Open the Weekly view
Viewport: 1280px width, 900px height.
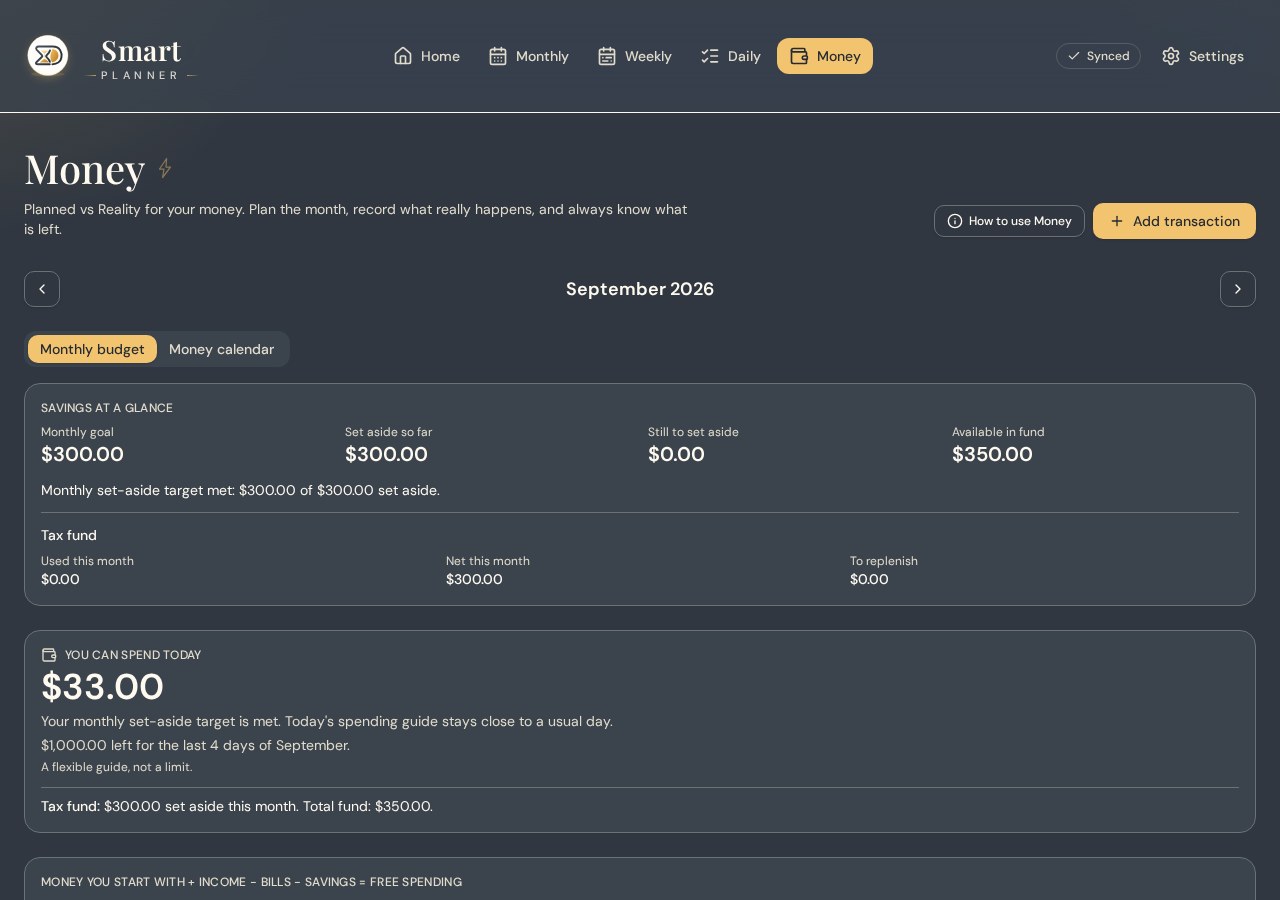(x=635, y=56)
